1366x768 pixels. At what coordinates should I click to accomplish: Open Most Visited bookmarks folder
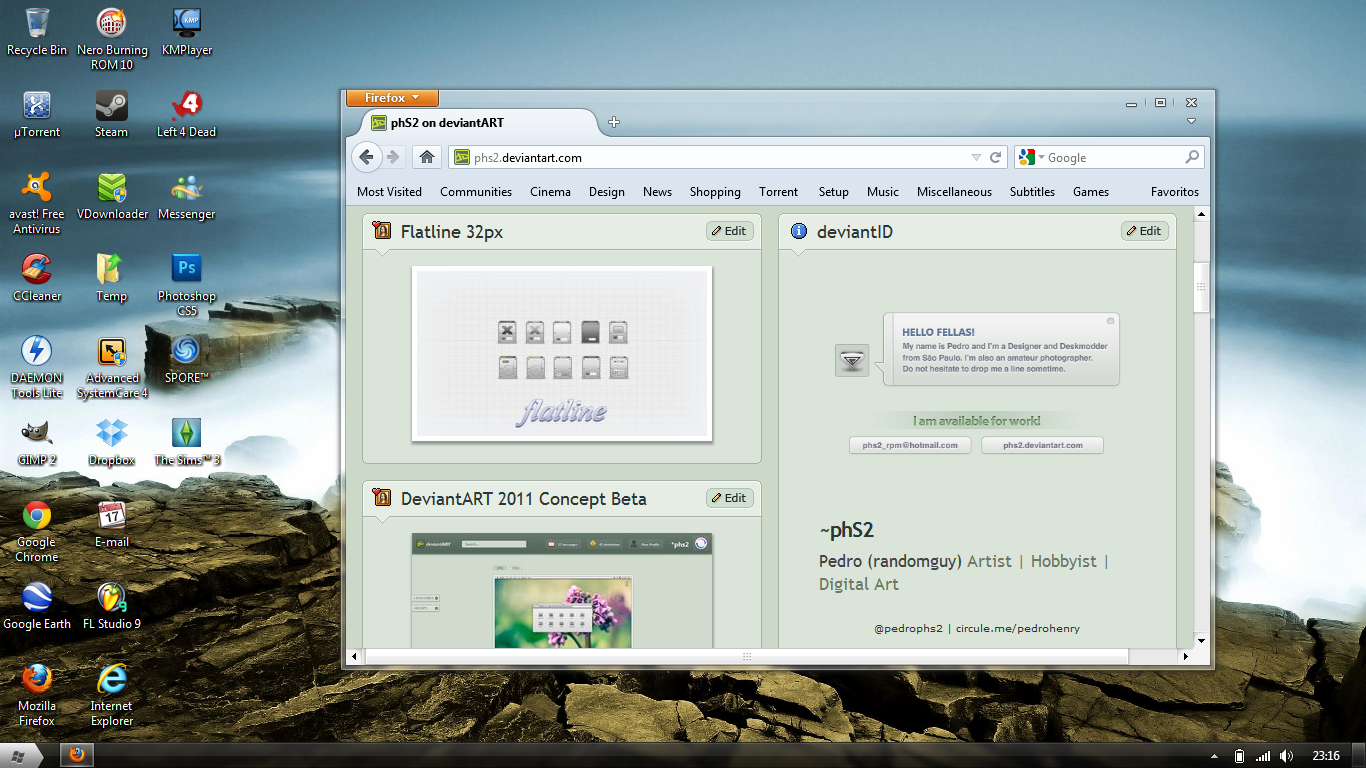click(x=389, y=192)
